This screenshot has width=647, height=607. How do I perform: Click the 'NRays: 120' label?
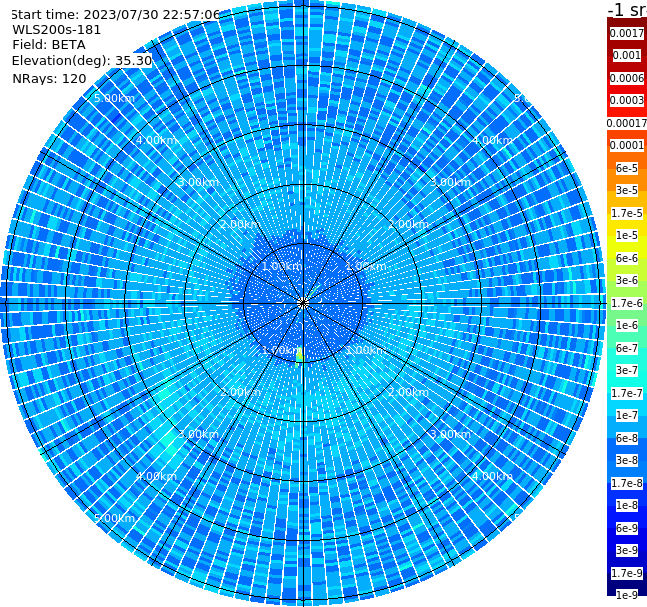coord(49,78)
